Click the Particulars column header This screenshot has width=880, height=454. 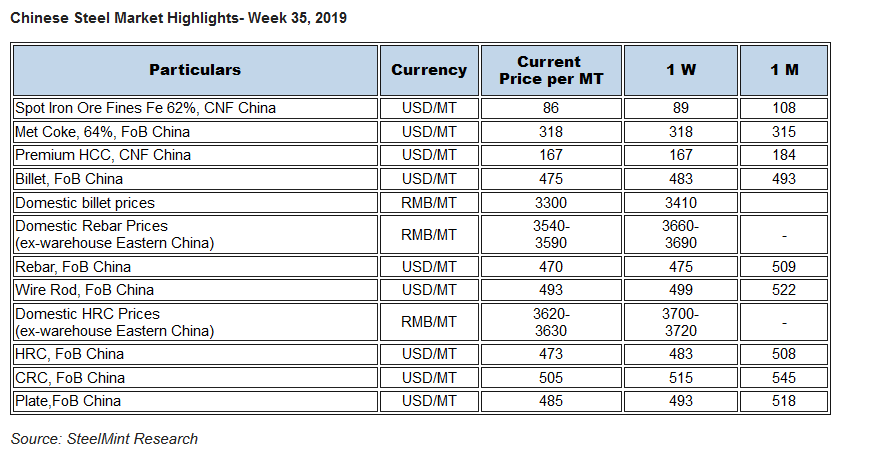click(x=195, y=70)
